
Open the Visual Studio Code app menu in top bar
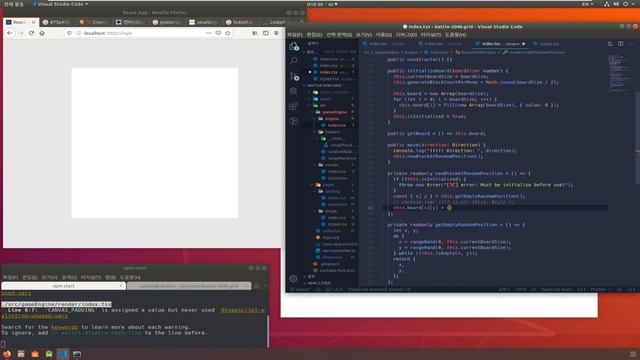60,4
